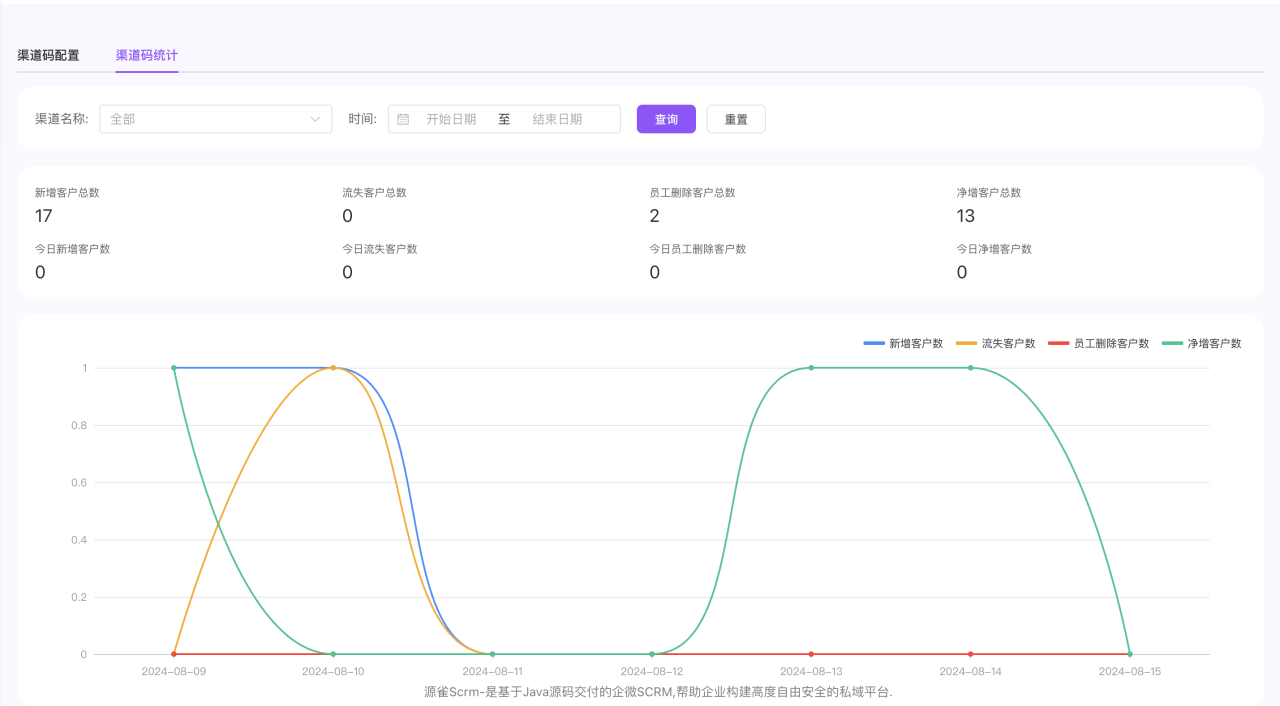Image resolution: width=1280 pixels, height=706 pixels.
Task: Click the 结束日期 end date field
Action: pos(557,119)
